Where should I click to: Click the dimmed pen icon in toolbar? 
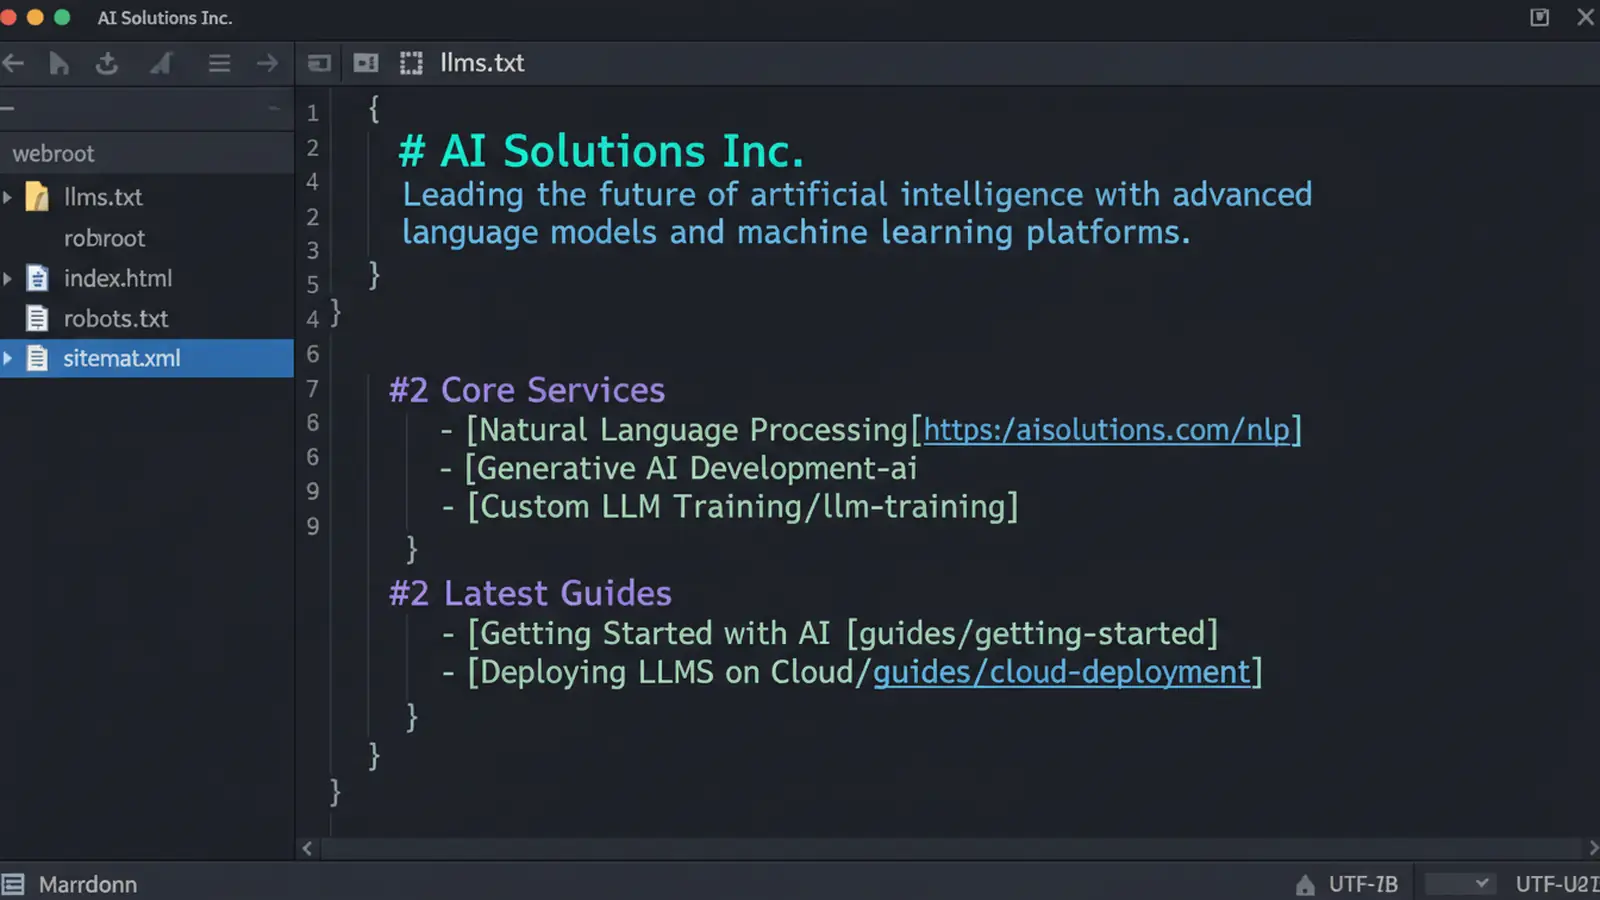(160, 64)
